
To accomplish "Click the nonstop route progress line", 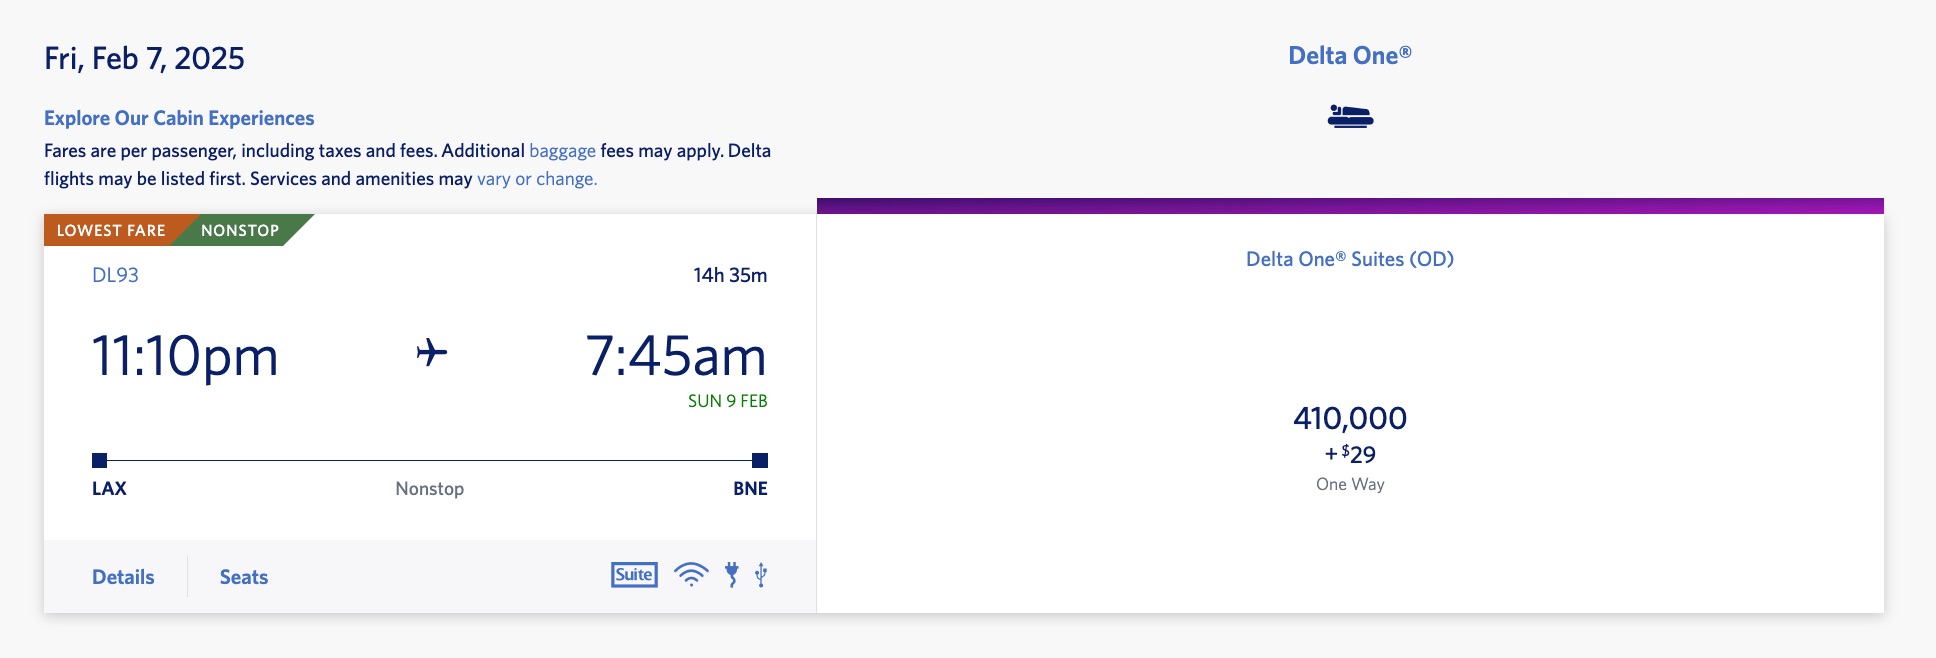I will click(x=430, y=461).
